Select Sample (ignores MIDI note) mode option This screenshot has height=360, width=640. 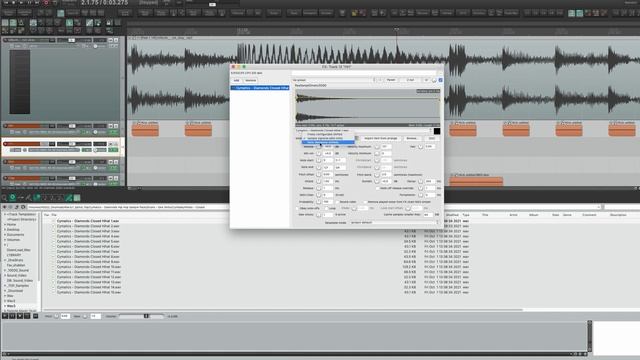(328, 138)
